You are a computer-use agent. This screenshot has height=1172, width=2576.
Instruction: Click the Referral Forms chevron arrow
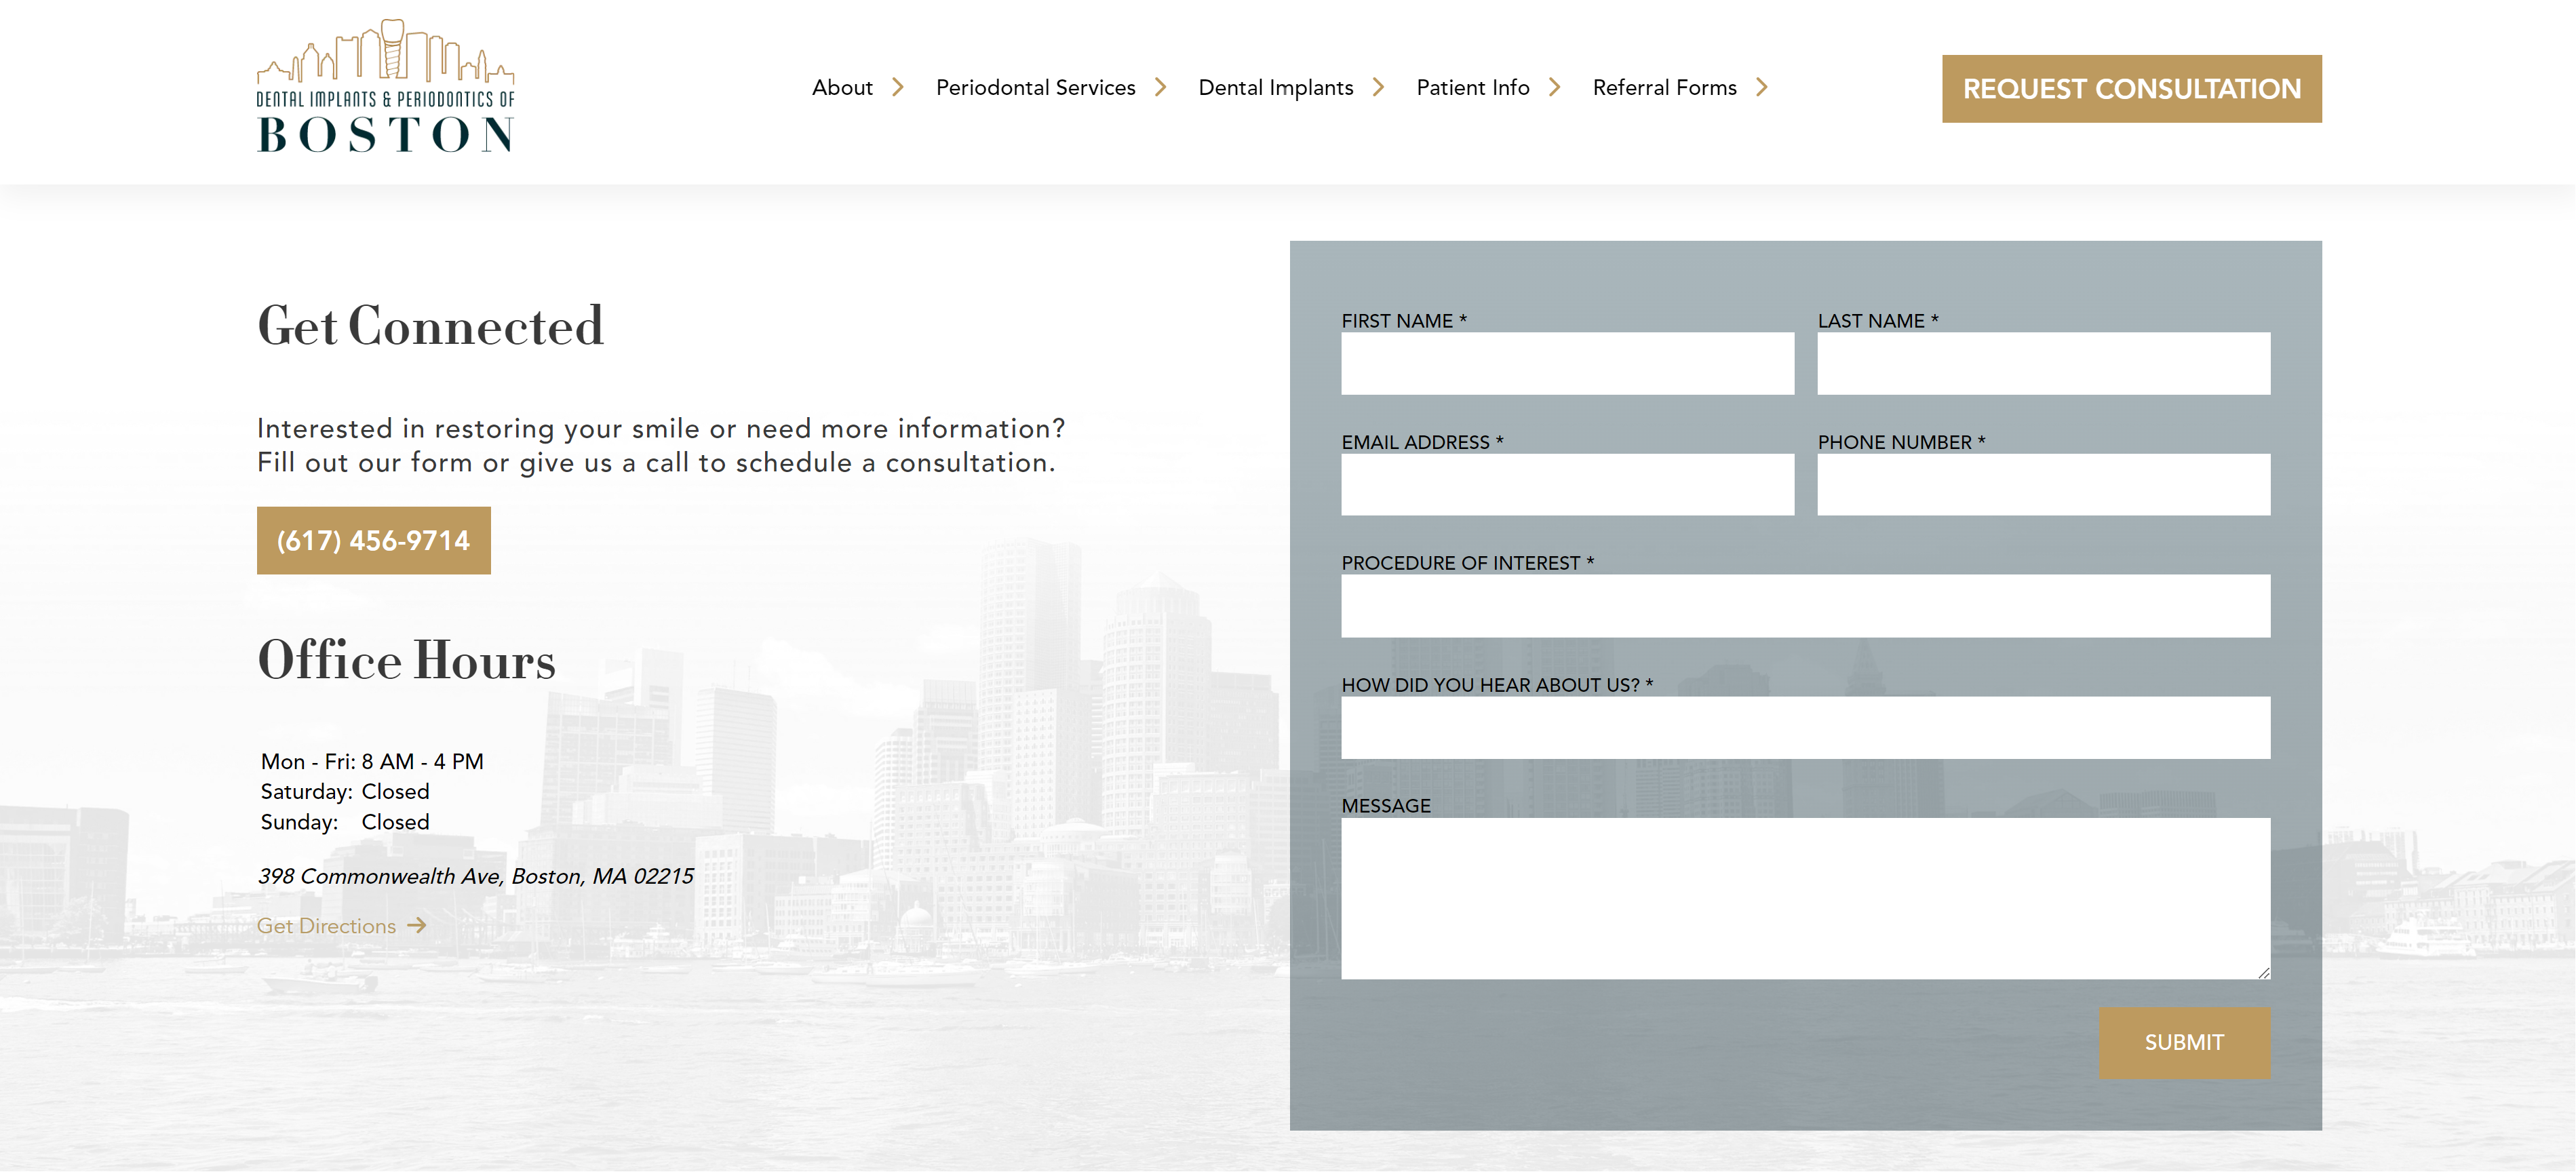point(1762,88)
